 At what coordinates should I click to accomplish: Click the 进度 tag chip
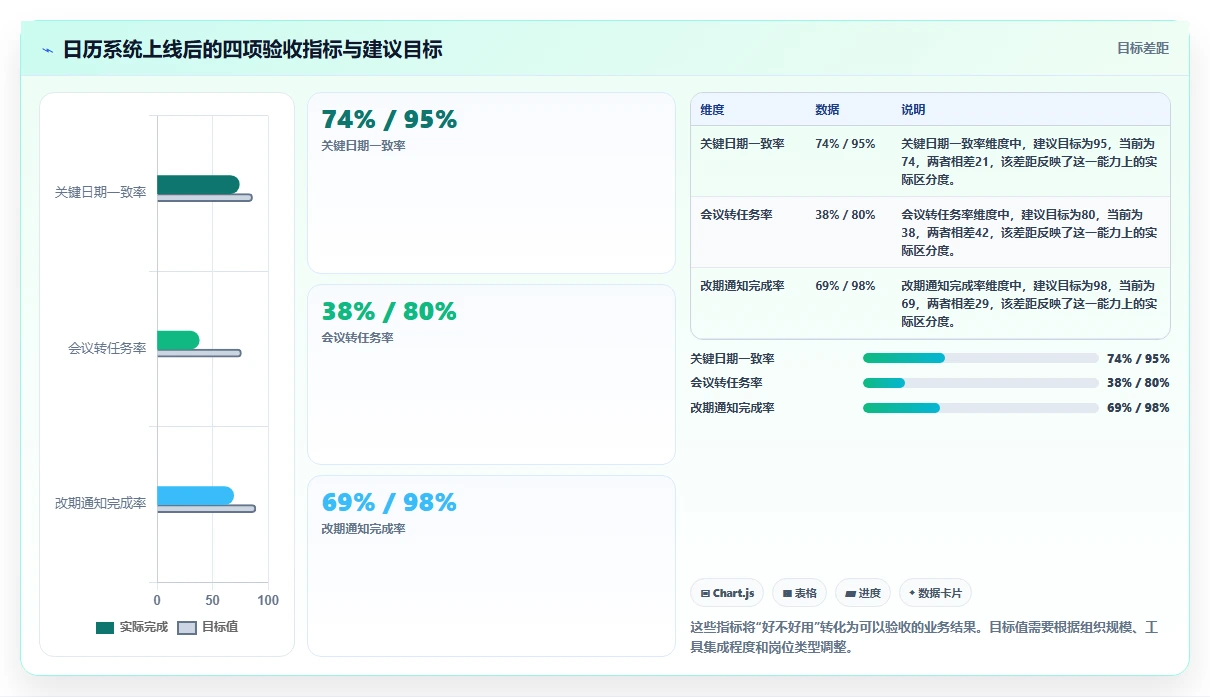(863, 593)
